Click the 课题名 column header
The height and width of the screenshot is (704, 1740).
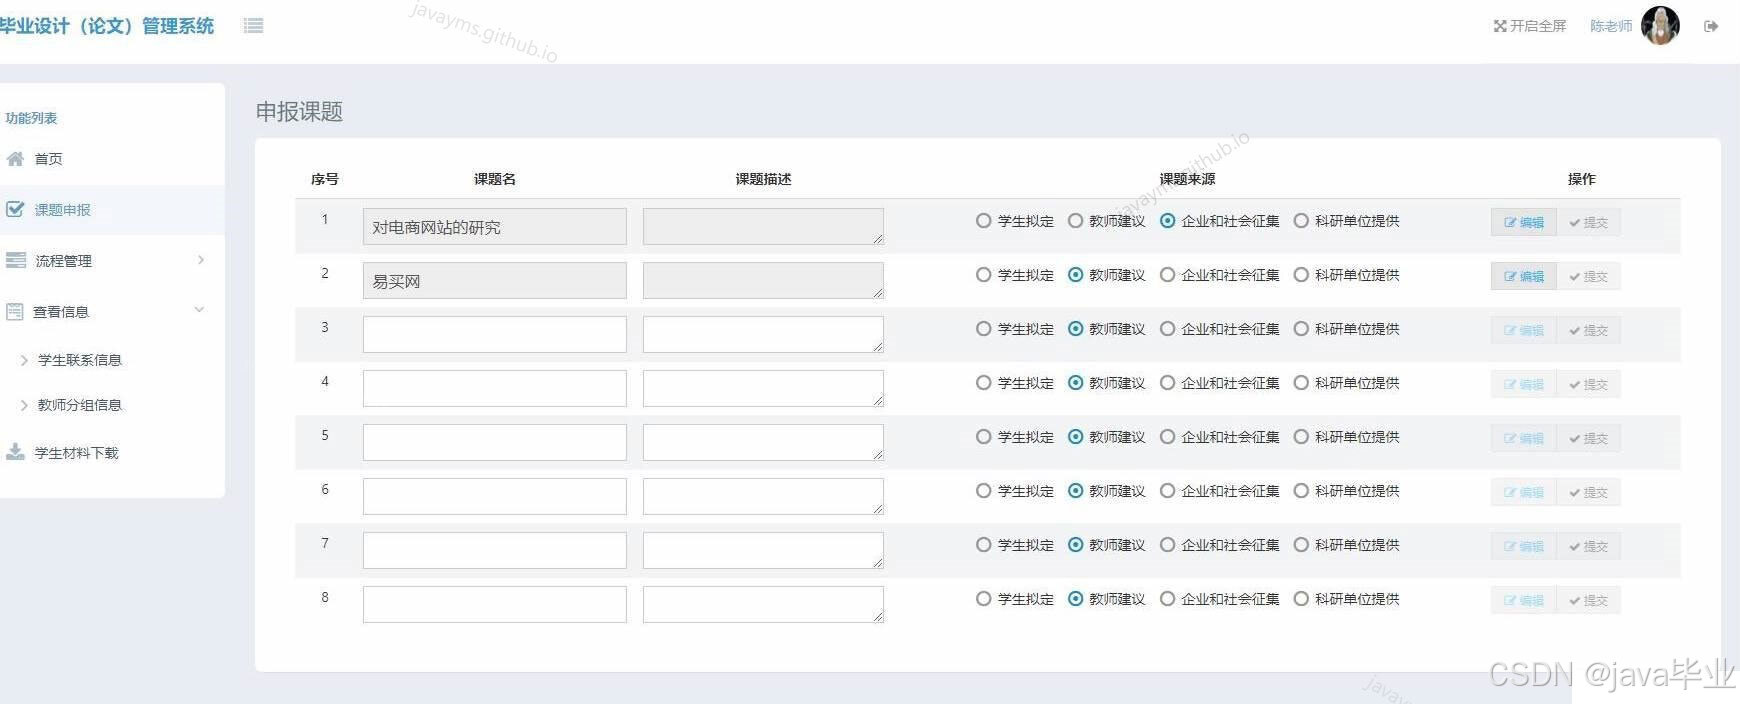tap(495, 179)
